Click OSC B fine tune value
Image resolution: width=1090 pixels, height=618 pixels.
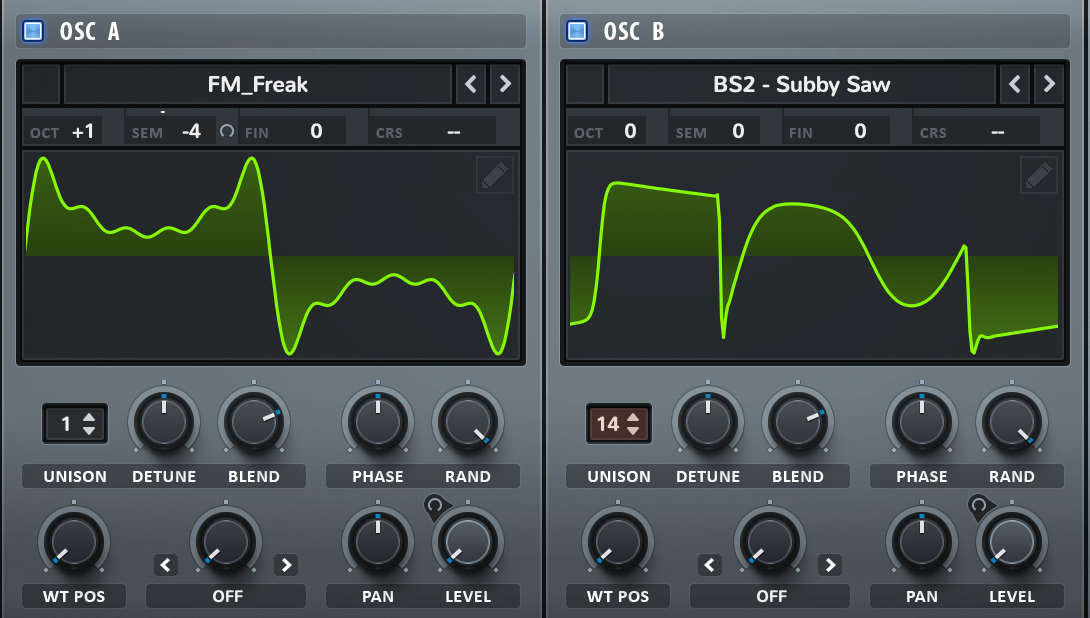point(860,131)
